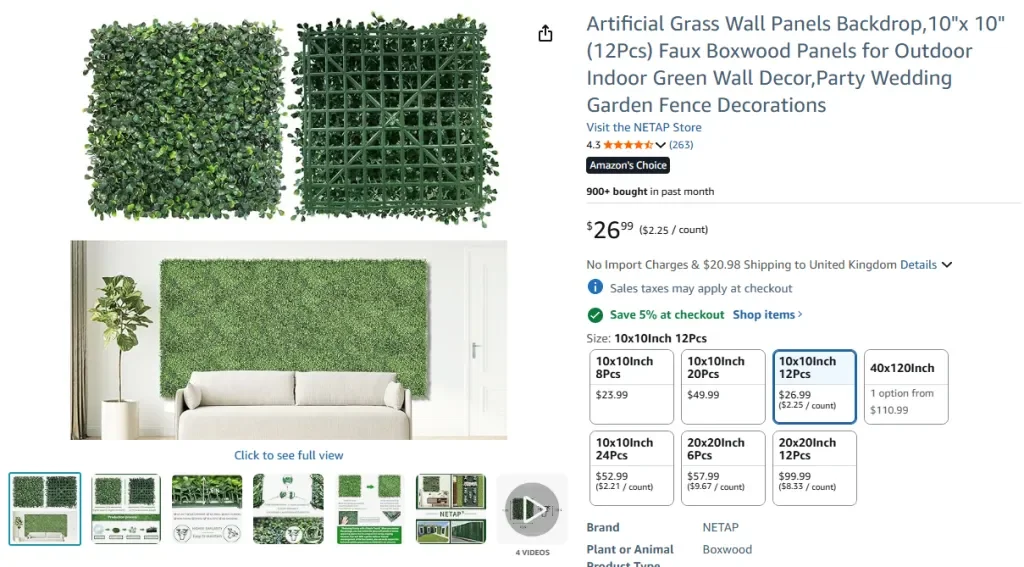The image size is (1024, 567).
Task: Select the first product thumbnail image
Action: point(45,509)
